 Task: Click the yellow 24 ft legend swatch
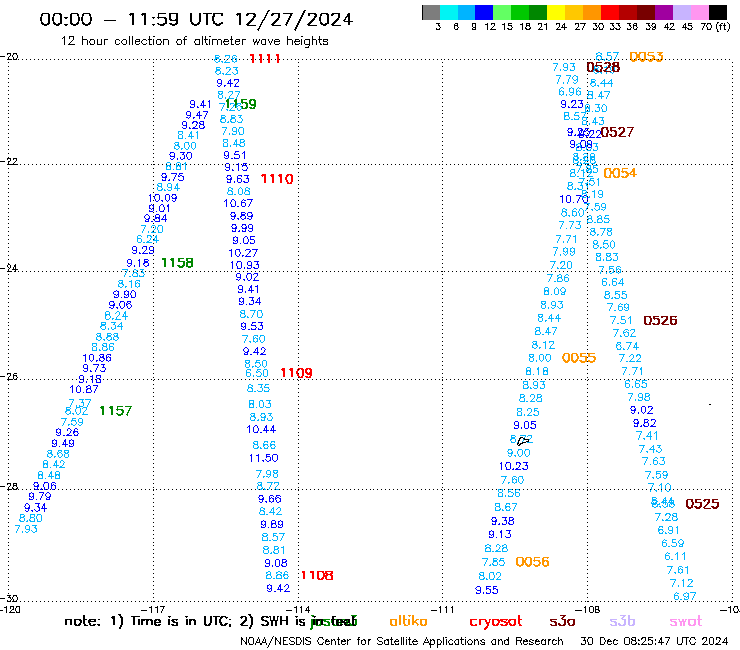tap(556, 13)
